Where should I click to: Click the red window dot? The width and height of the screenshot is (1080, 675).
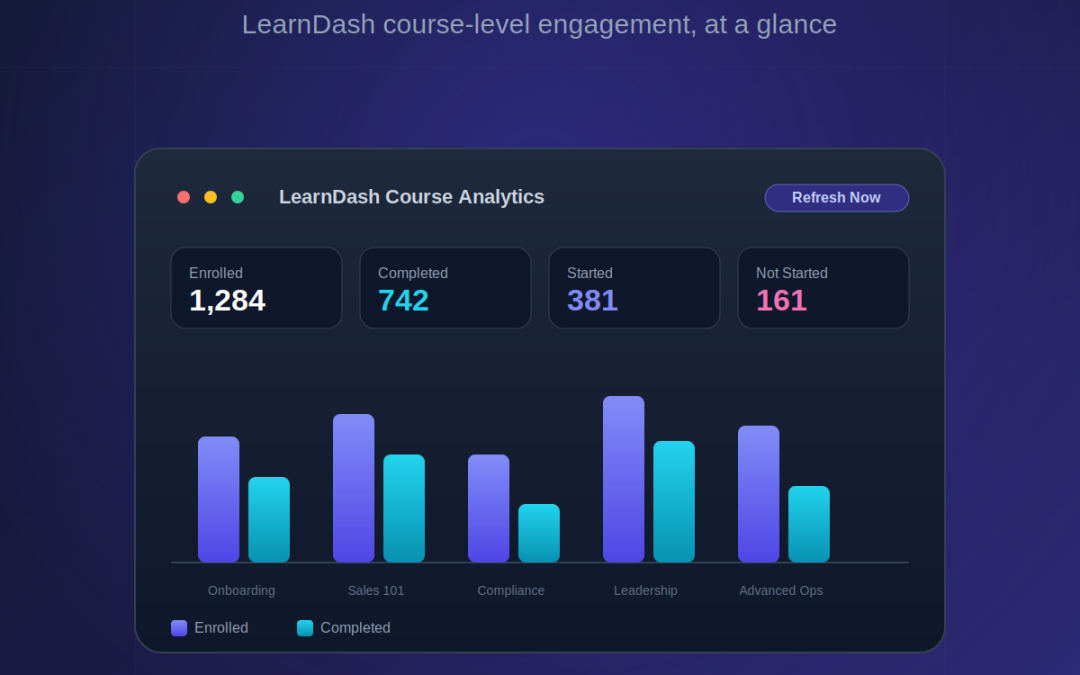click(x=183, y=197)
